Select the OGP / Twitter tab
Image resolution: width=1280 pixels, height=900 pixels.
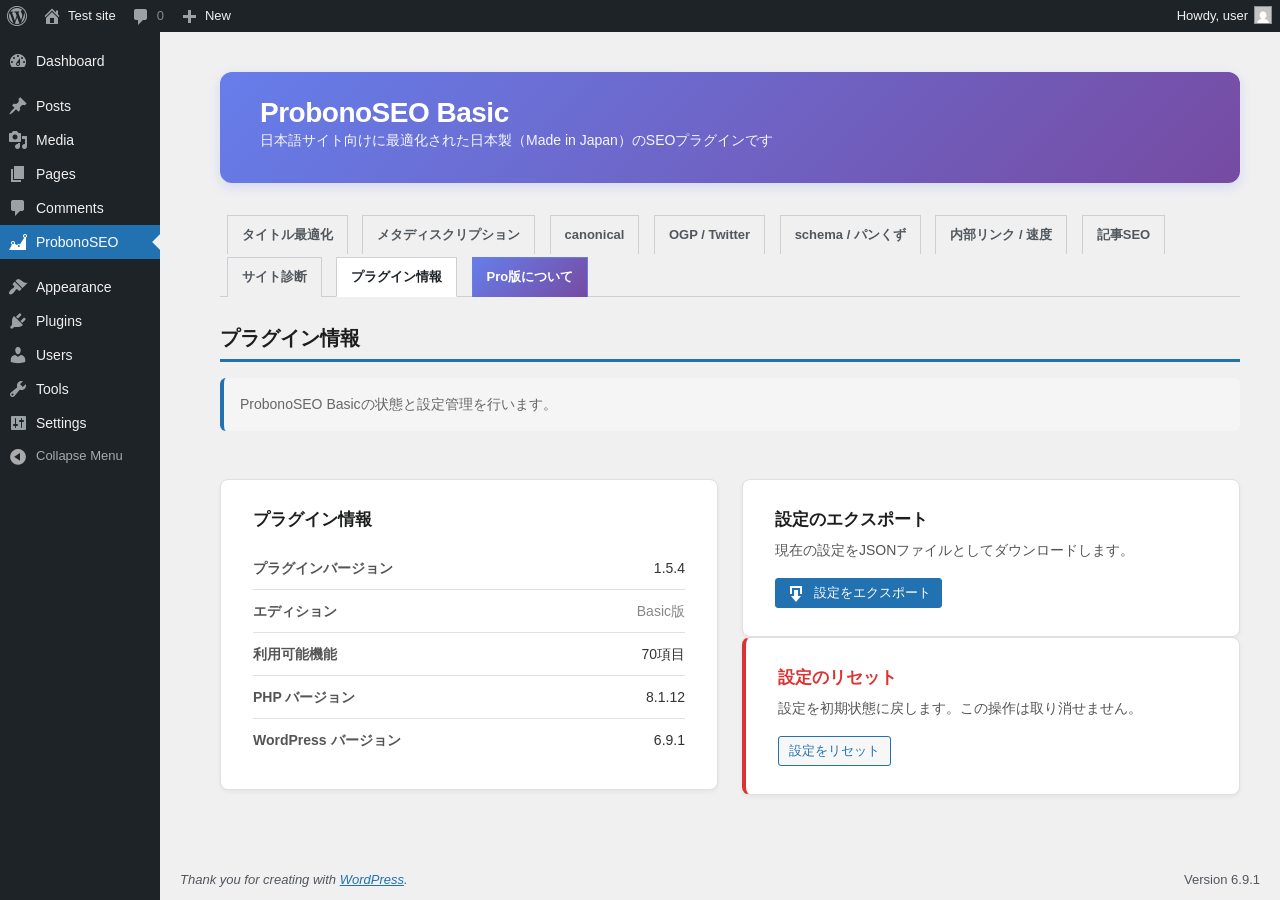(x=709, y=235)
